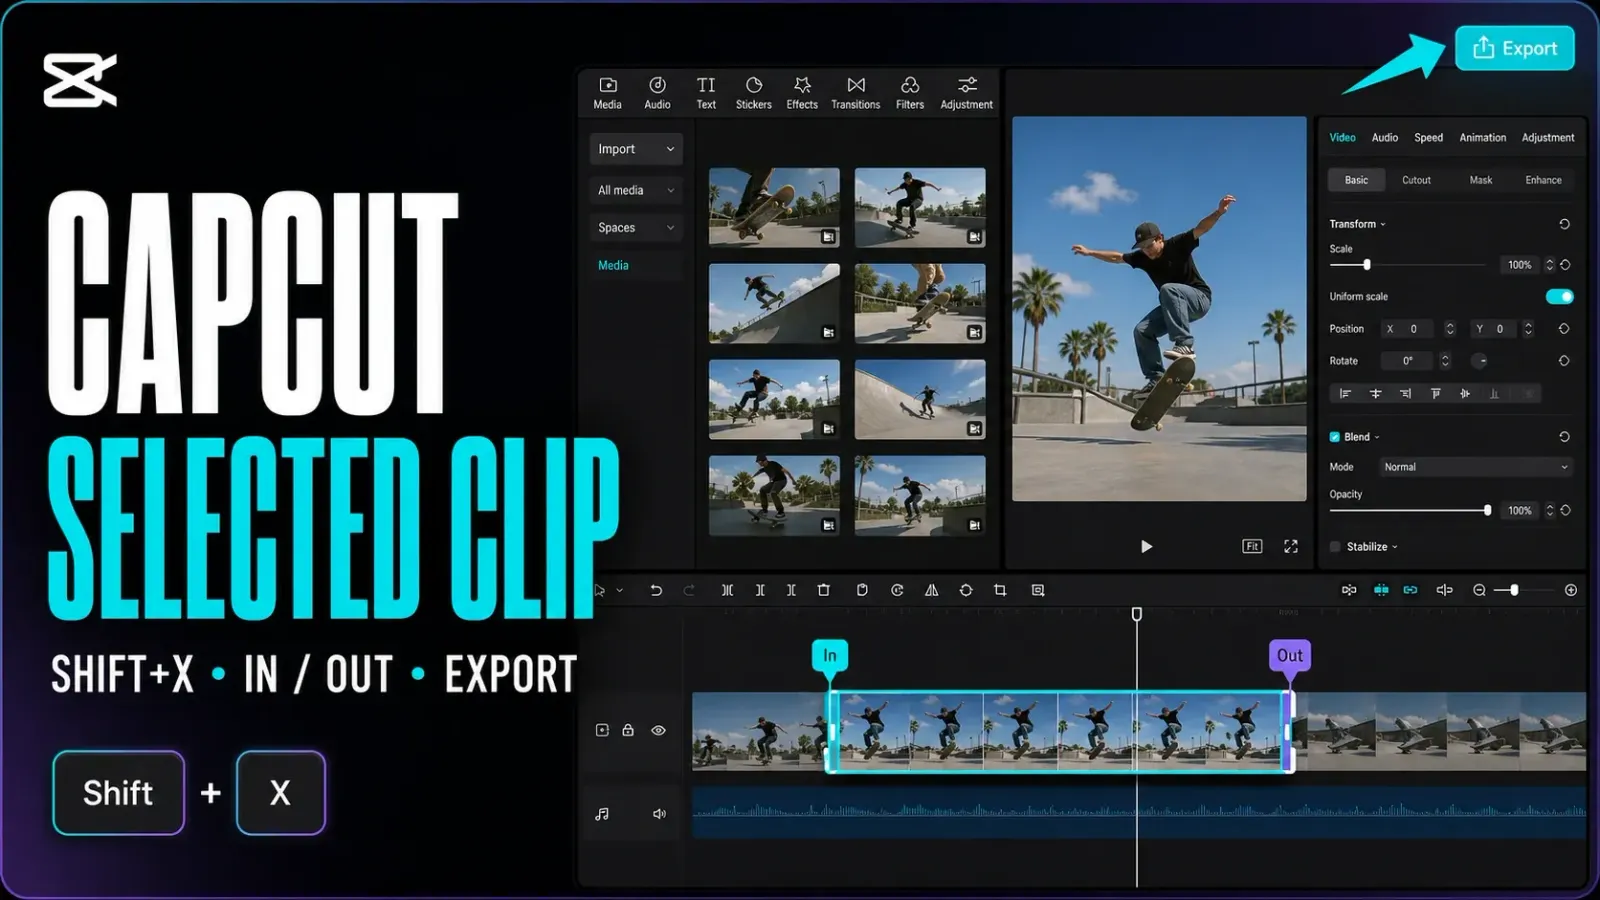The height and width of the screenshot is (900, 1600).
Task: Toggle the preview axis icon
Action: 1444,590
